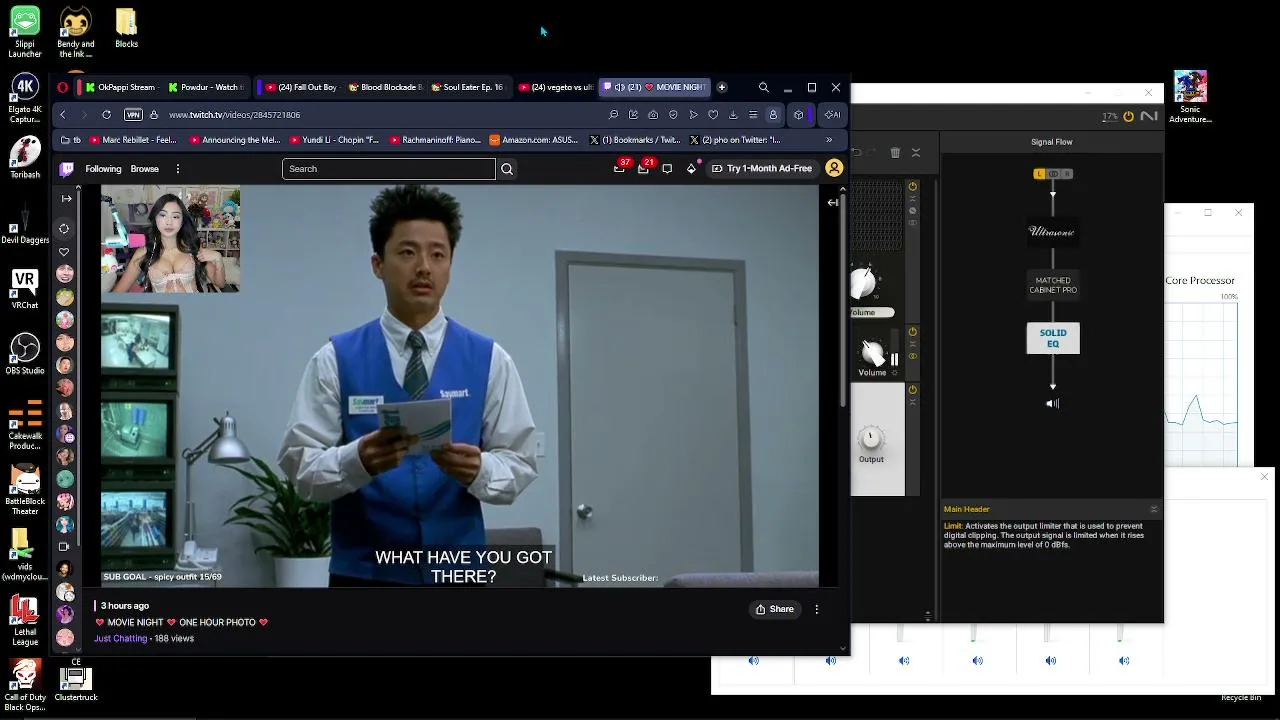Click the Twitch search input field
1280x720 pixels.
(389, 169)
